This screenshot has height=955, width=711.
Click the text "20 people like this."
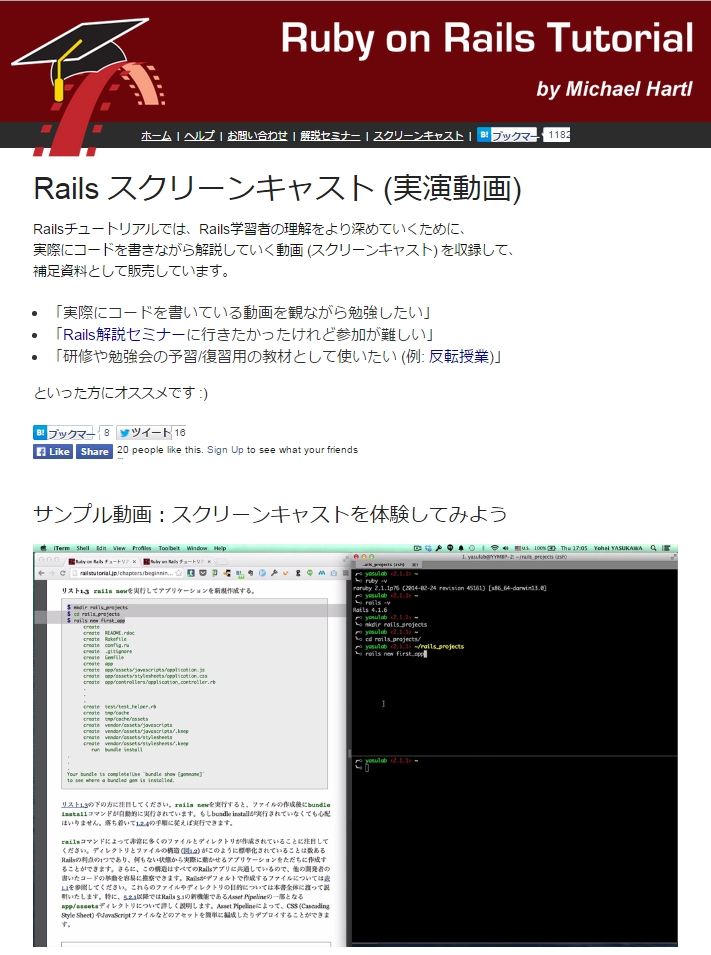(160, 449)
